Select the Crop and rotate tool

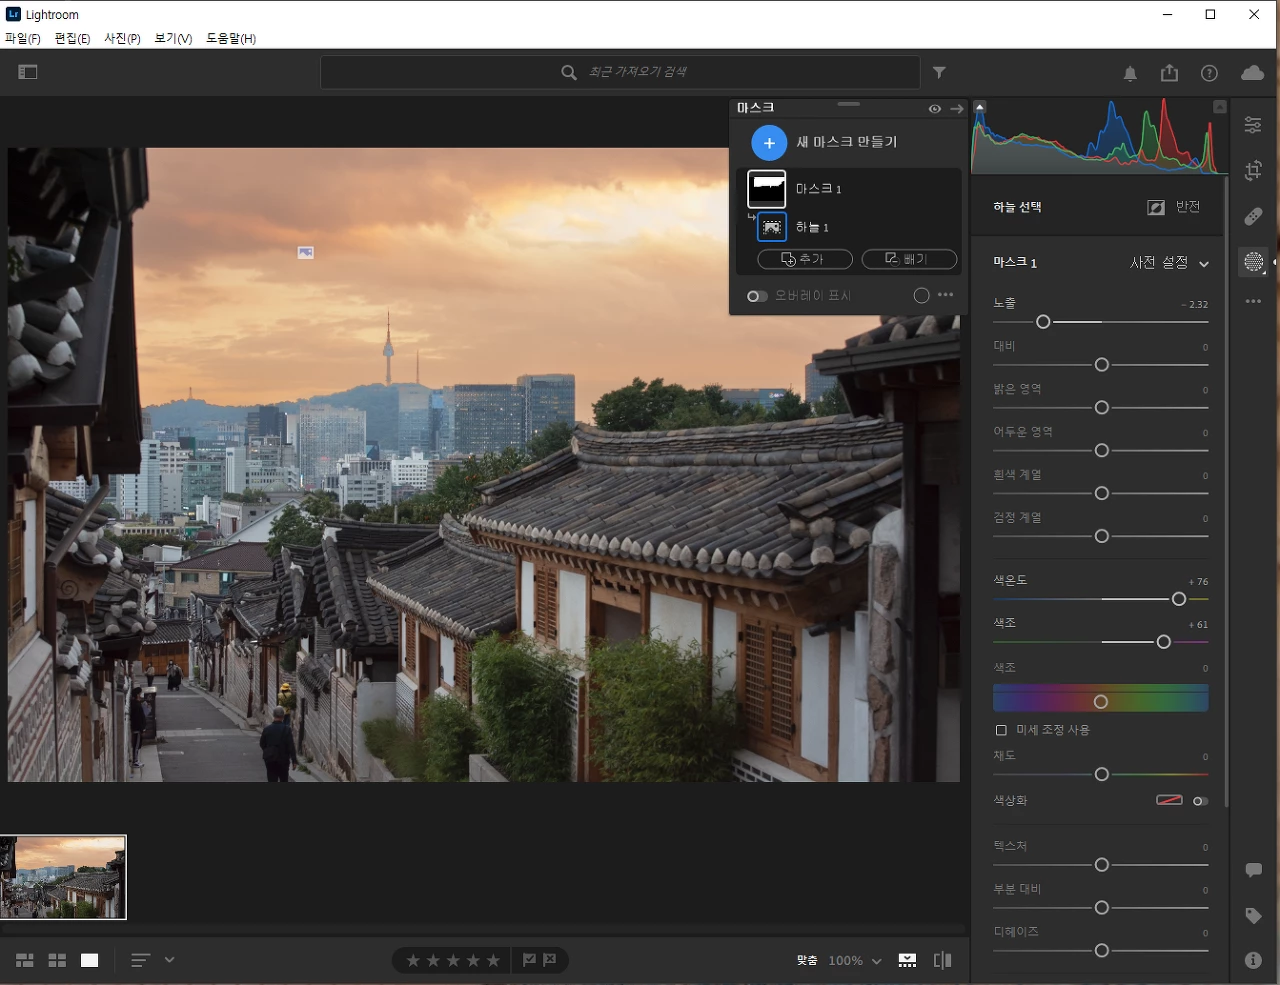pyautogui.click(x=1253, y=170)
